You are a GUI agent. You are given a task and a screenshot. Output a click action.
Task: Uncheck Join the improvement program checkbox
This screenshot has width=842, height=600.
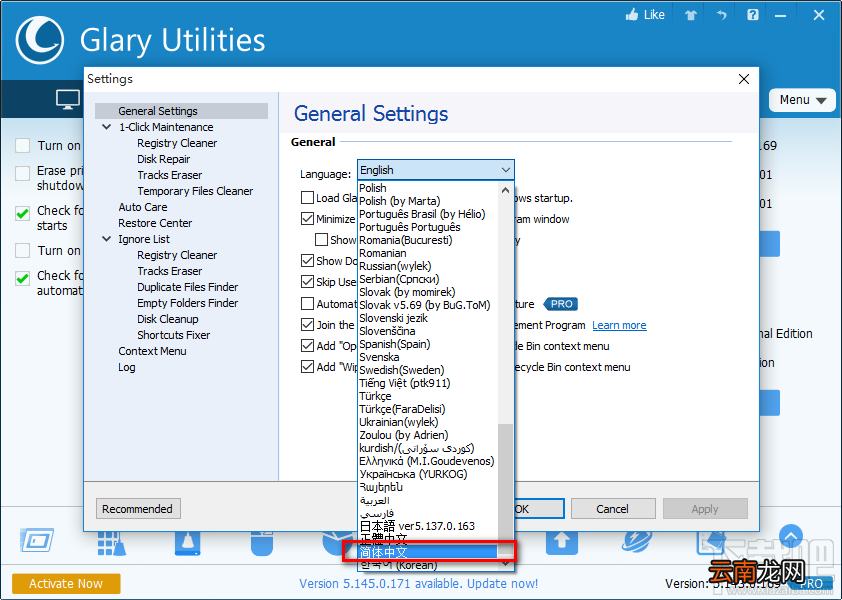point(307,325)
